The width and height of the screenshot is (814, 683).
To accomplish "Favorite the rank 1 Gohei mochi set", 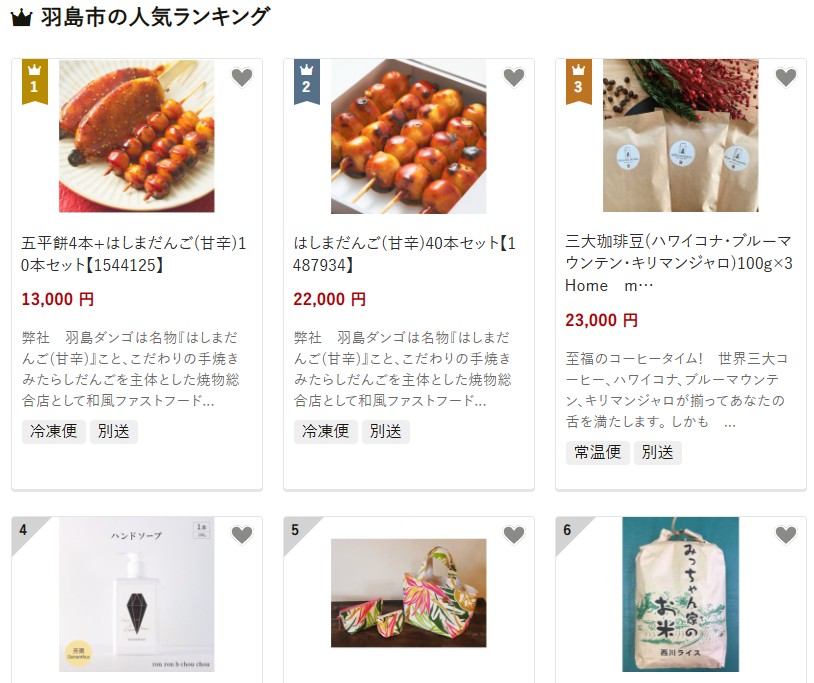I will pos(241,78).
